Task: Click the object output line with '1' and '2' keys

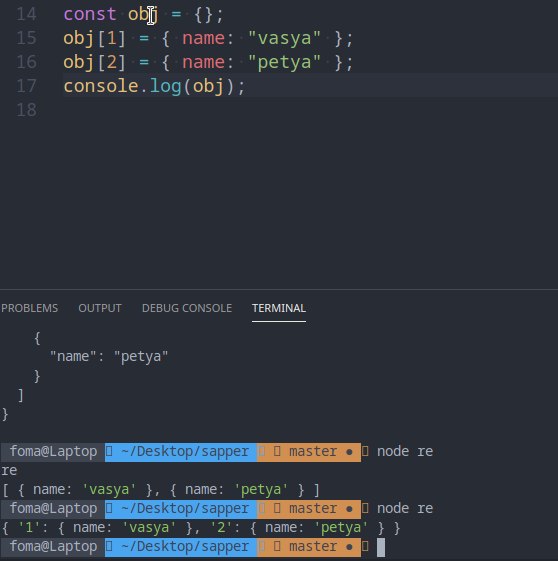Action: pos(201,528)
